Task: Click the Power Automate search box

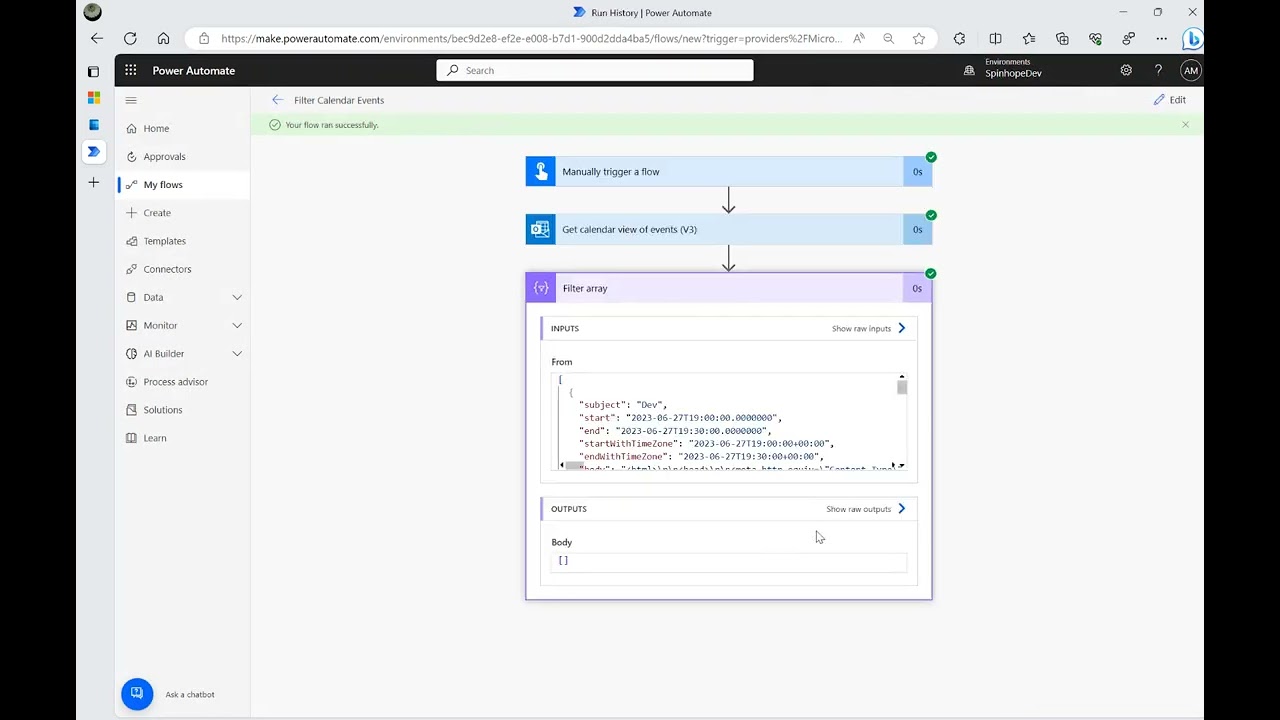Action: [x=595, y=70]
